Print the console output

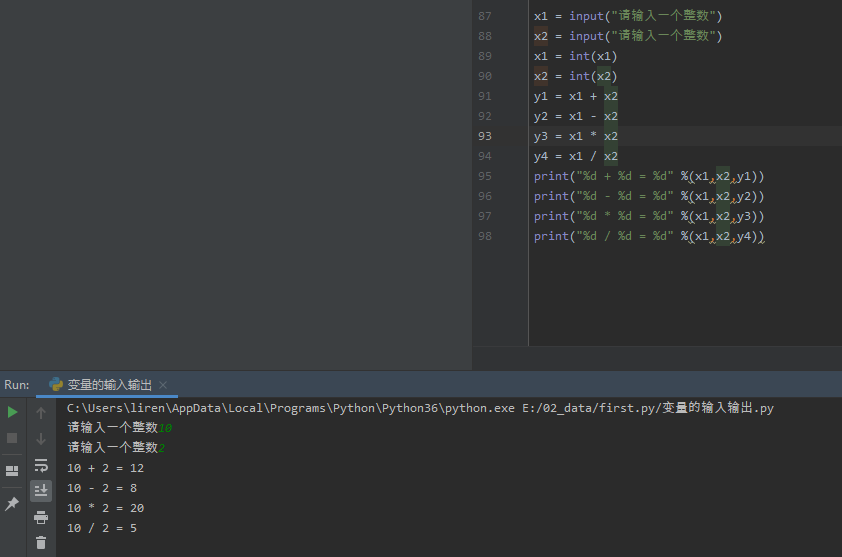[x=41, y=517]
